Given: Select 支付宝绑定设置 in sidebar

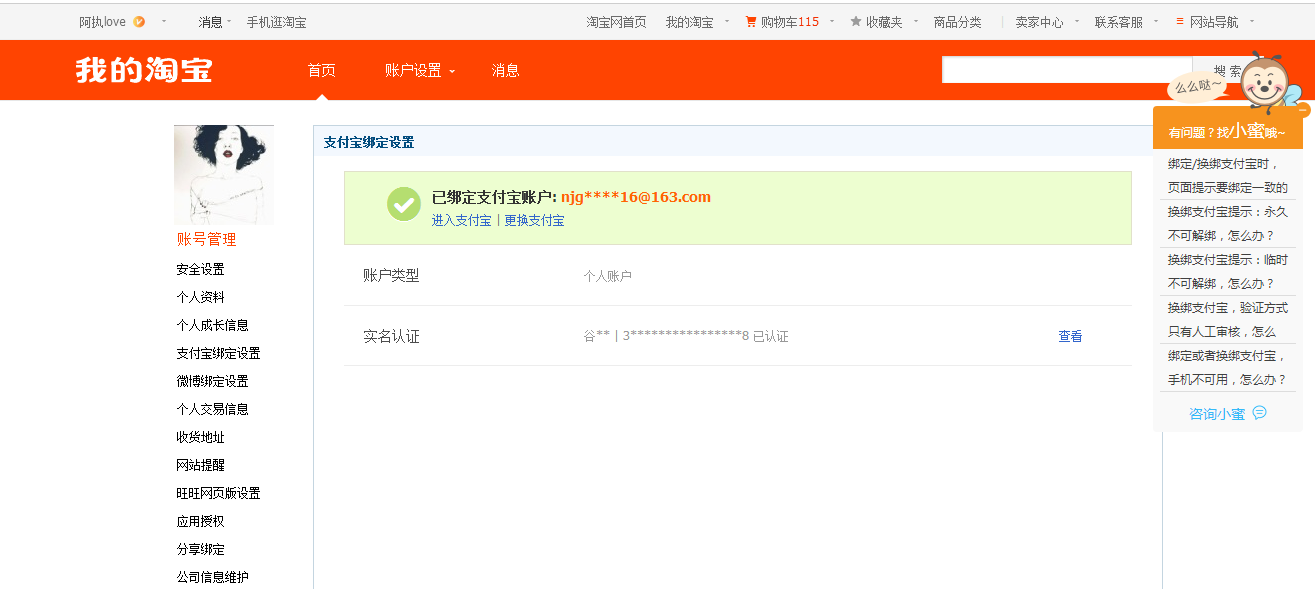Looking at the screenshot, I should [218, 353].
